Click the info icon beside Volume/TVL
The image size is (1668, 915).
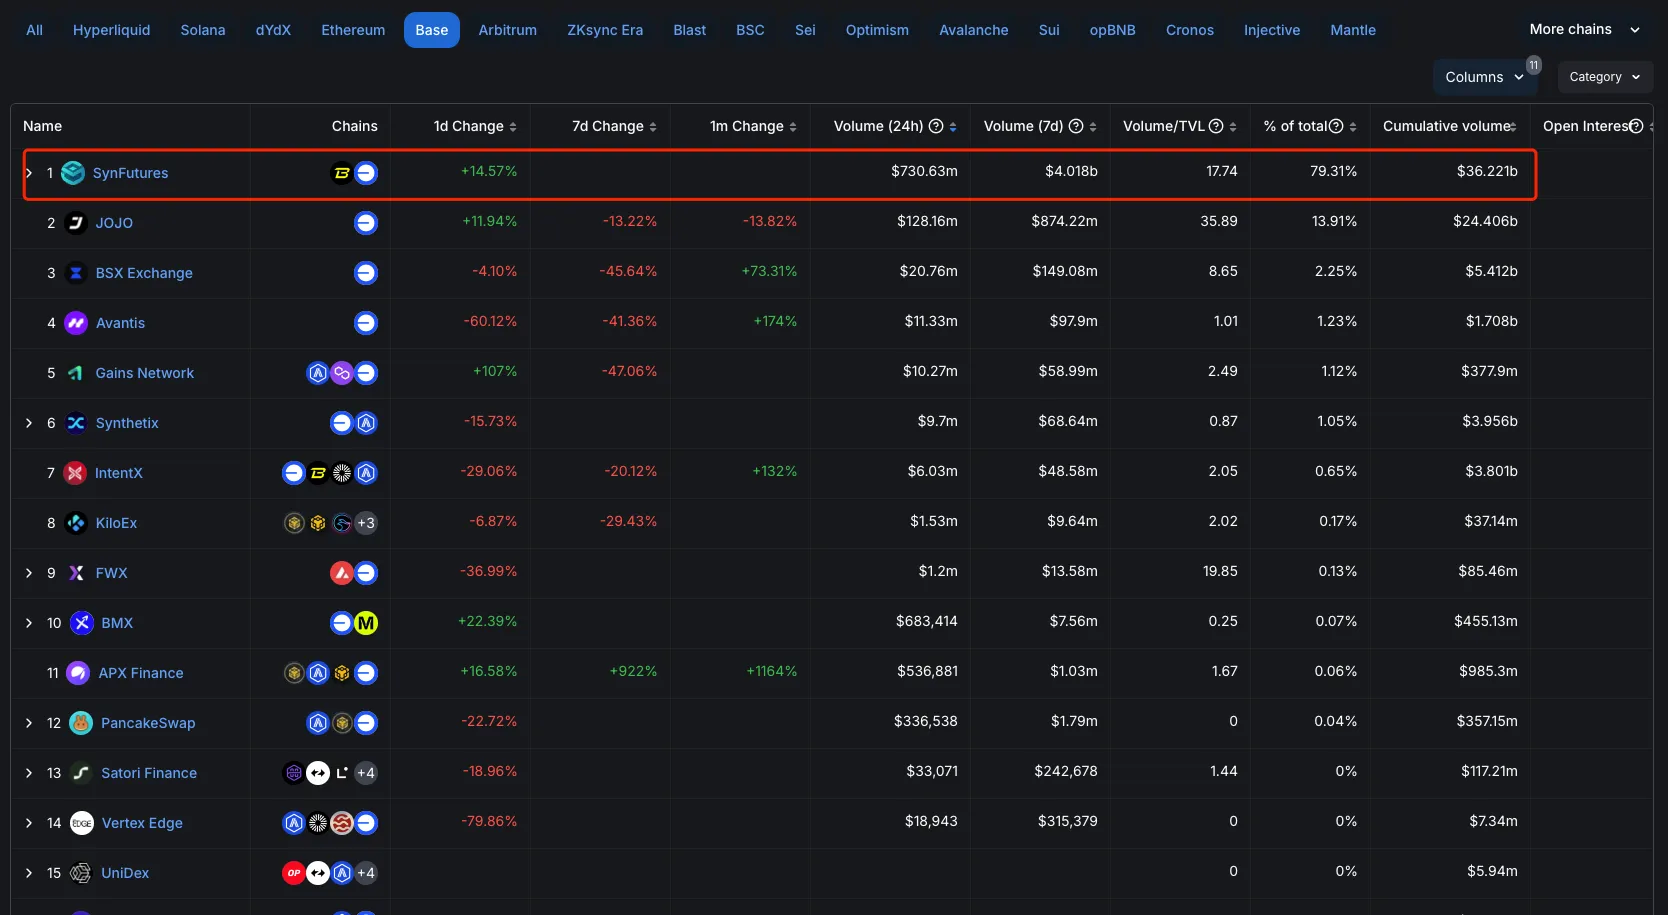click(1216, 126)
